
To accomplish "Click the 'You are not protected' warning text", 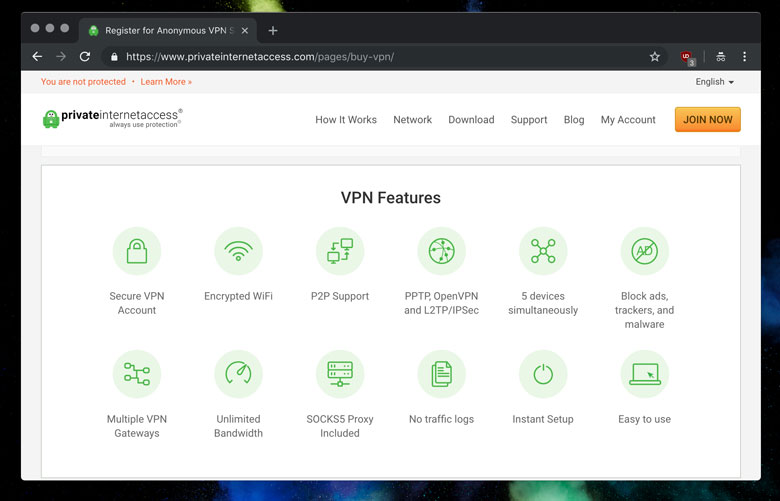I will click(83, 82).
